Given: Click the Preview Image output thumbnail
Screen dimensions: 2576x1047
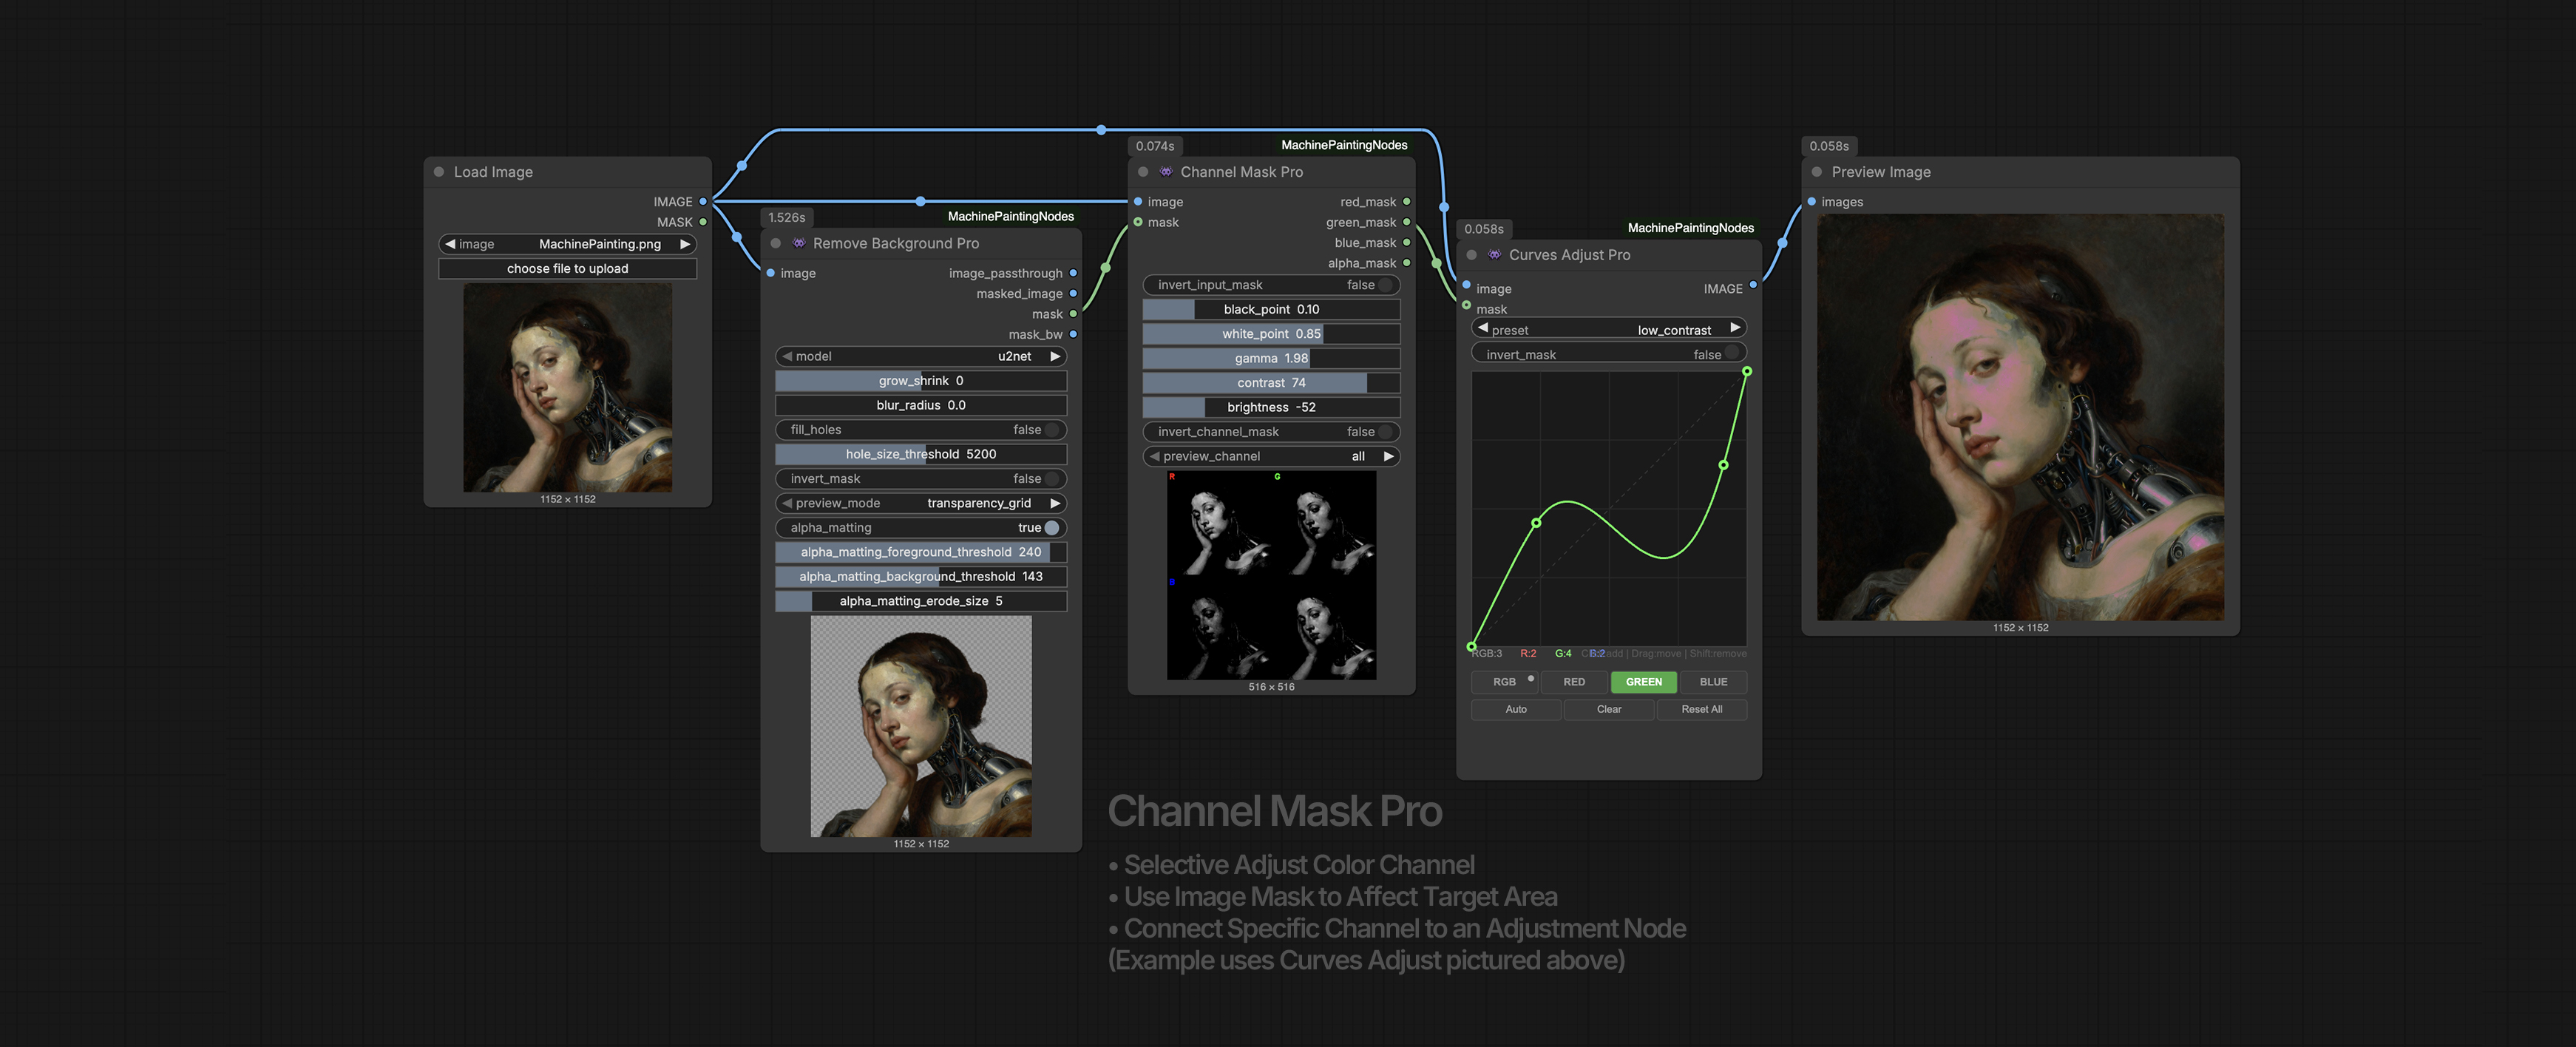Looking at the screenshot, I should (x=2020, y=417).
